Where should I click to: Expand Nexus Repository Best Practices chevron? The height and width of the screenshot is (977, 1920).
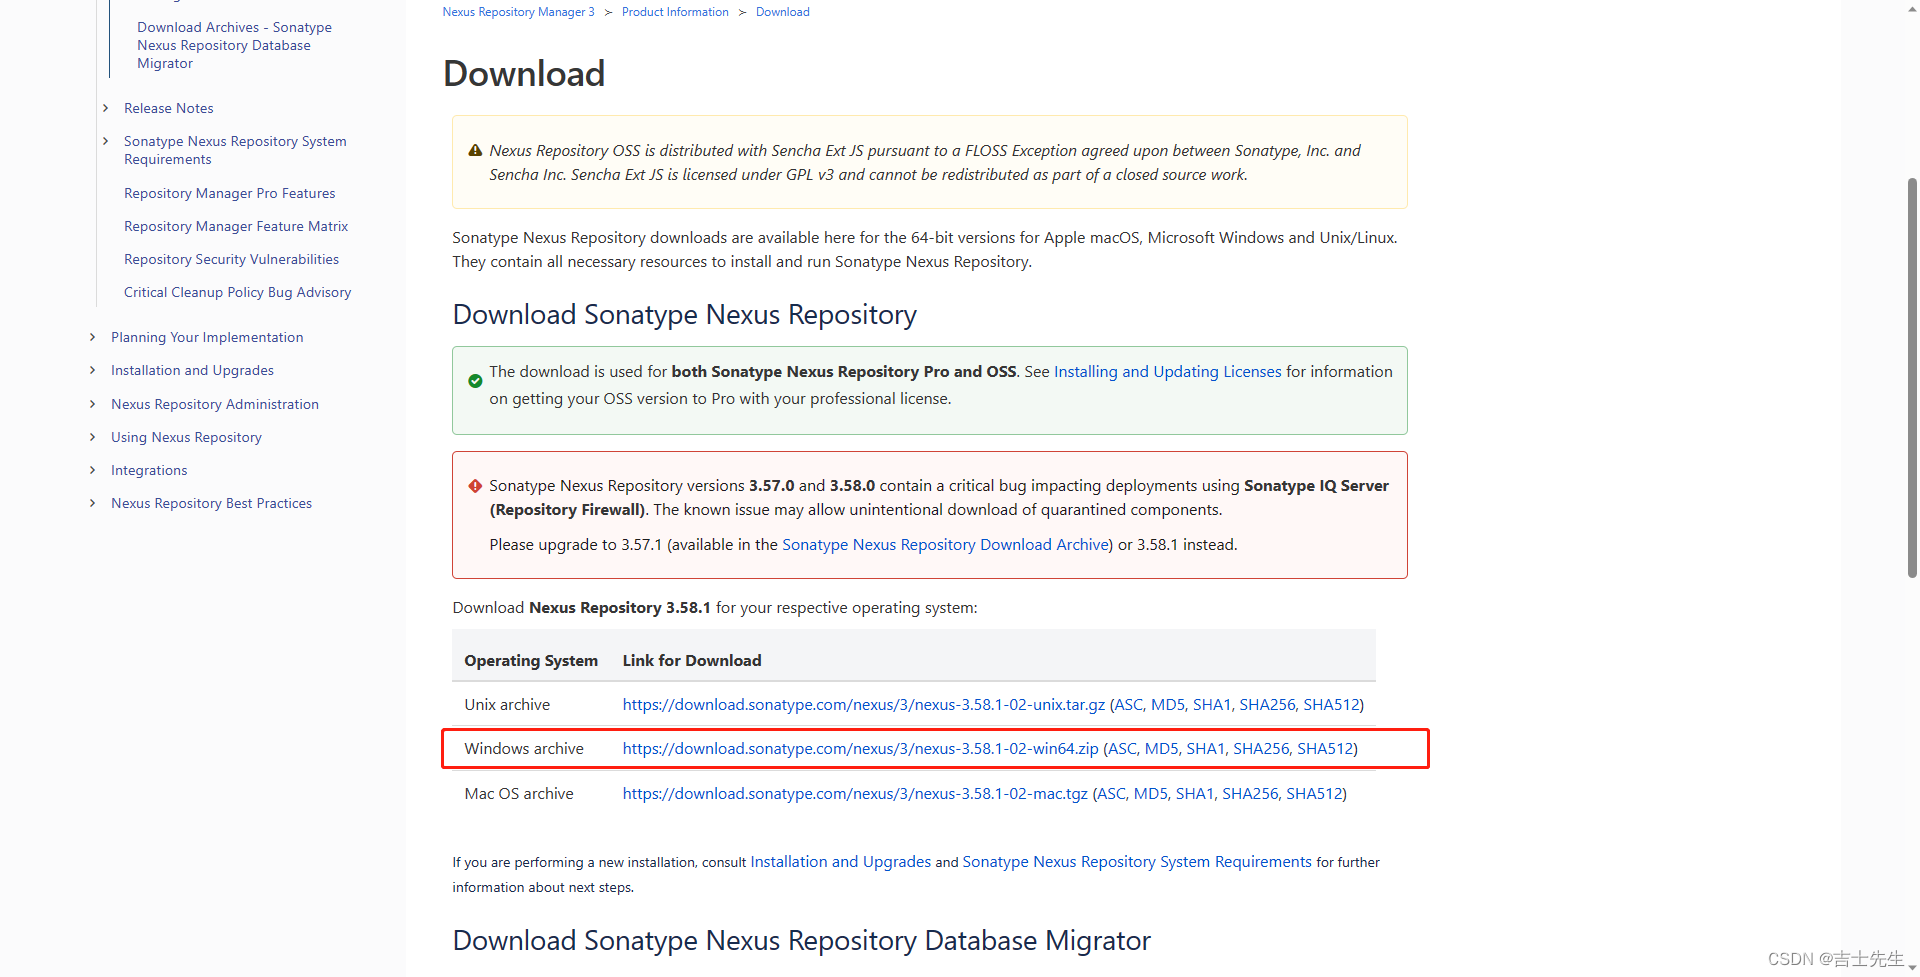[x=92, y=503]
